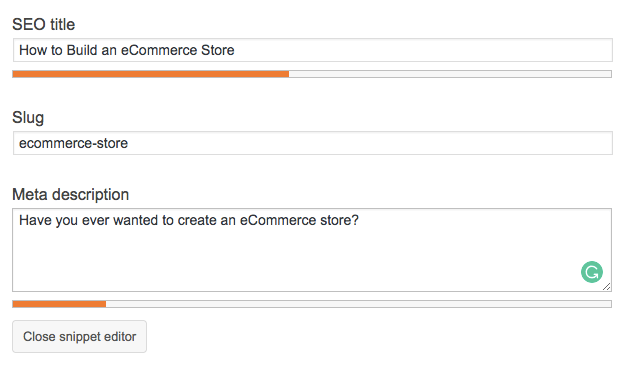Focus the Meta description textarea
Screen dimensions: 626x366
tap(312, 250)
